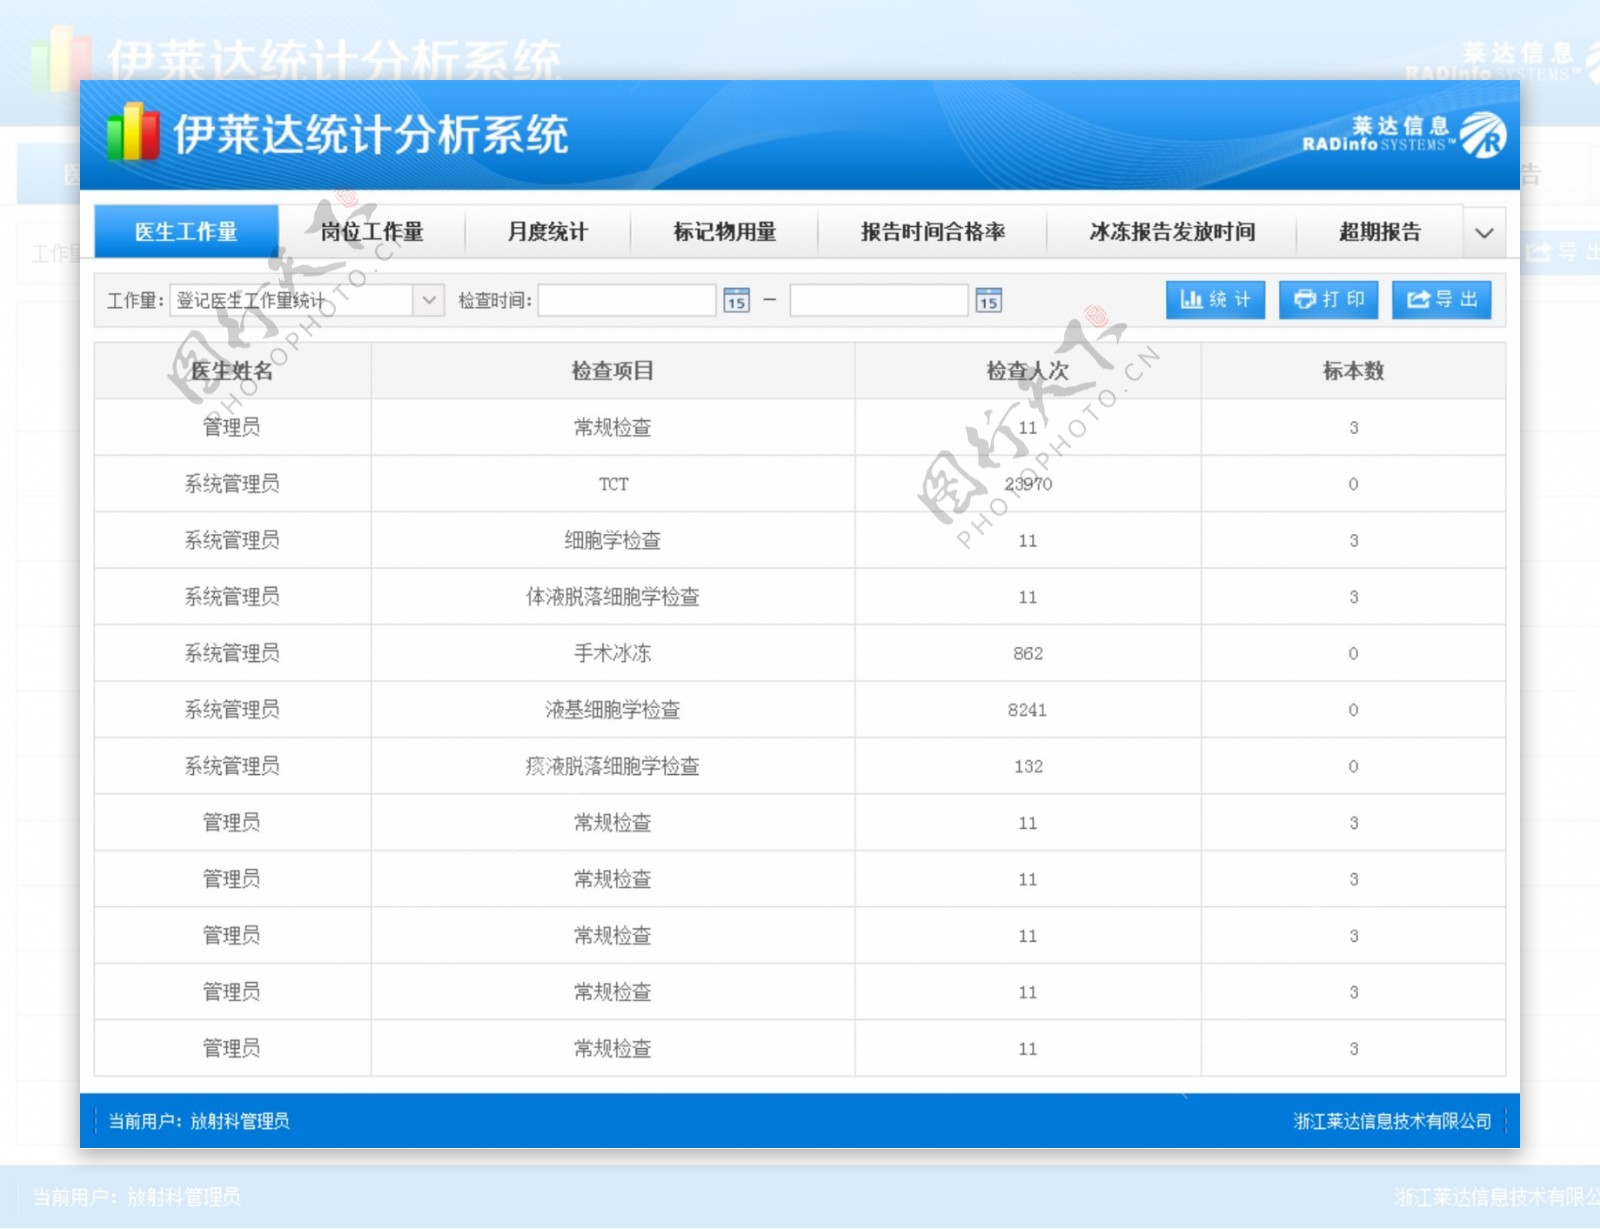Expand more tabs with the chevron
The image size is (1600, 1229).
click(1484, 232)
